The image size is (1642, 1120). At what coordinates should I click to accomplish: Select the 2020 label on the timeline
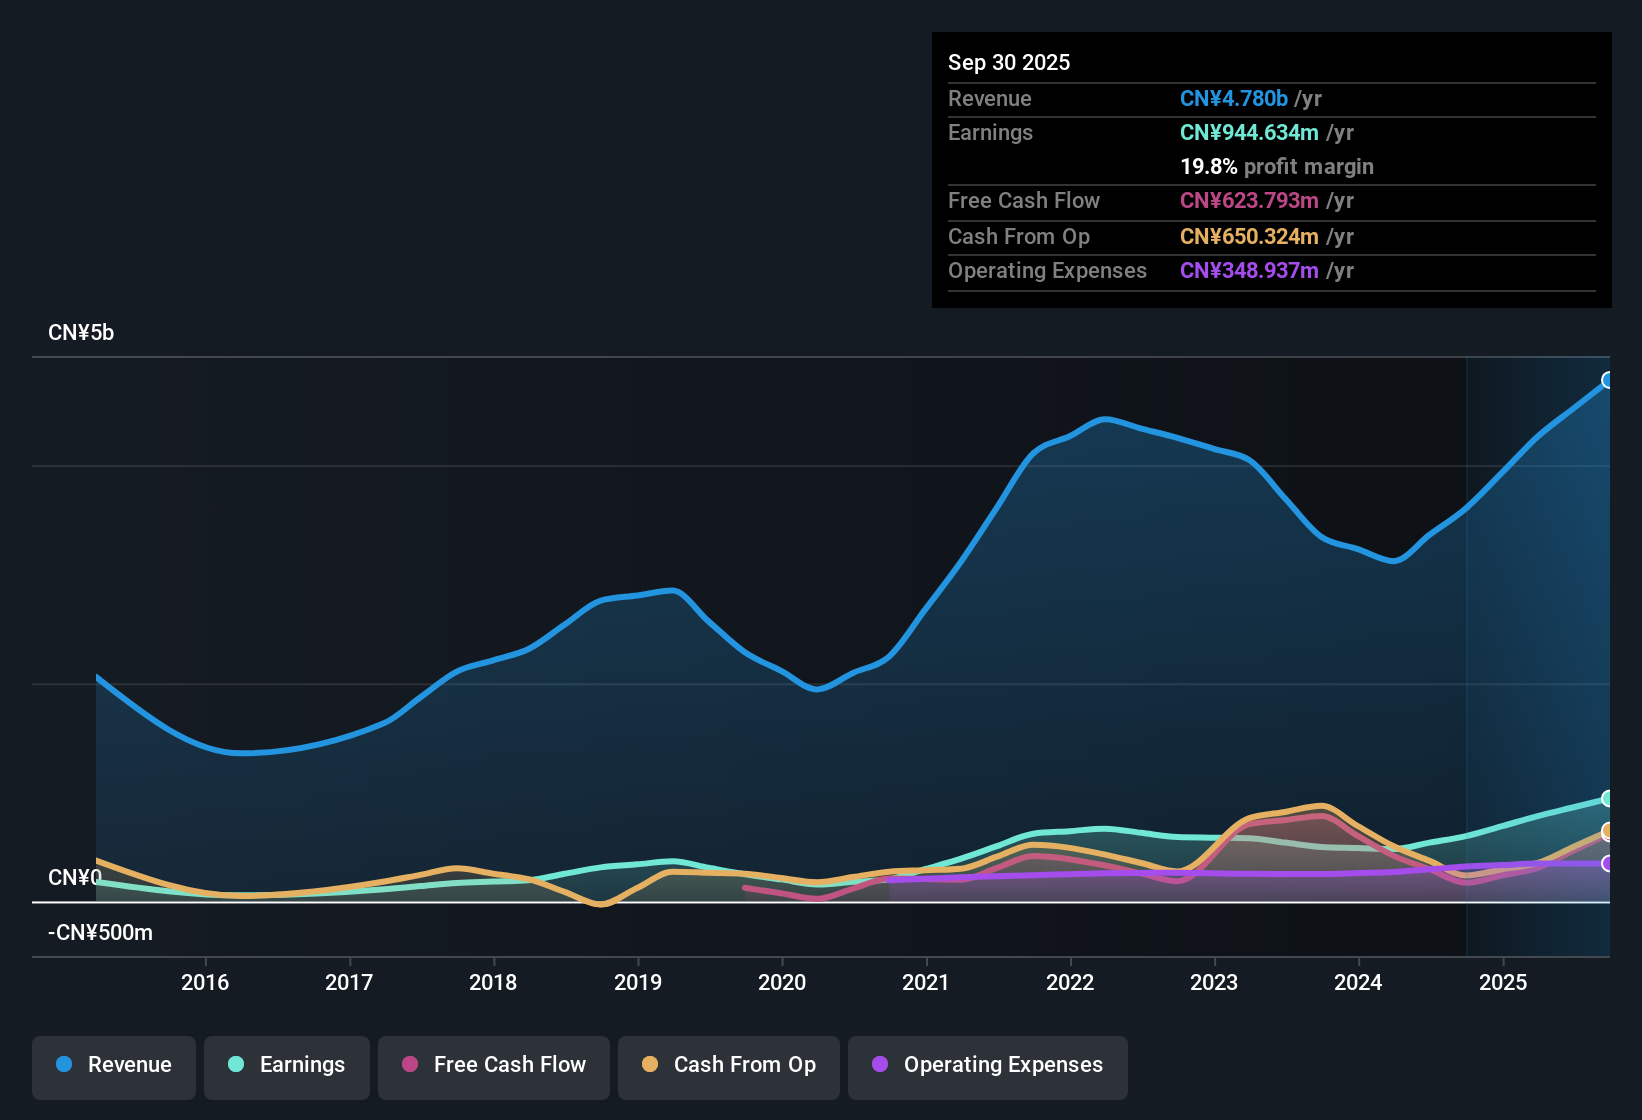tap(782, 982)
